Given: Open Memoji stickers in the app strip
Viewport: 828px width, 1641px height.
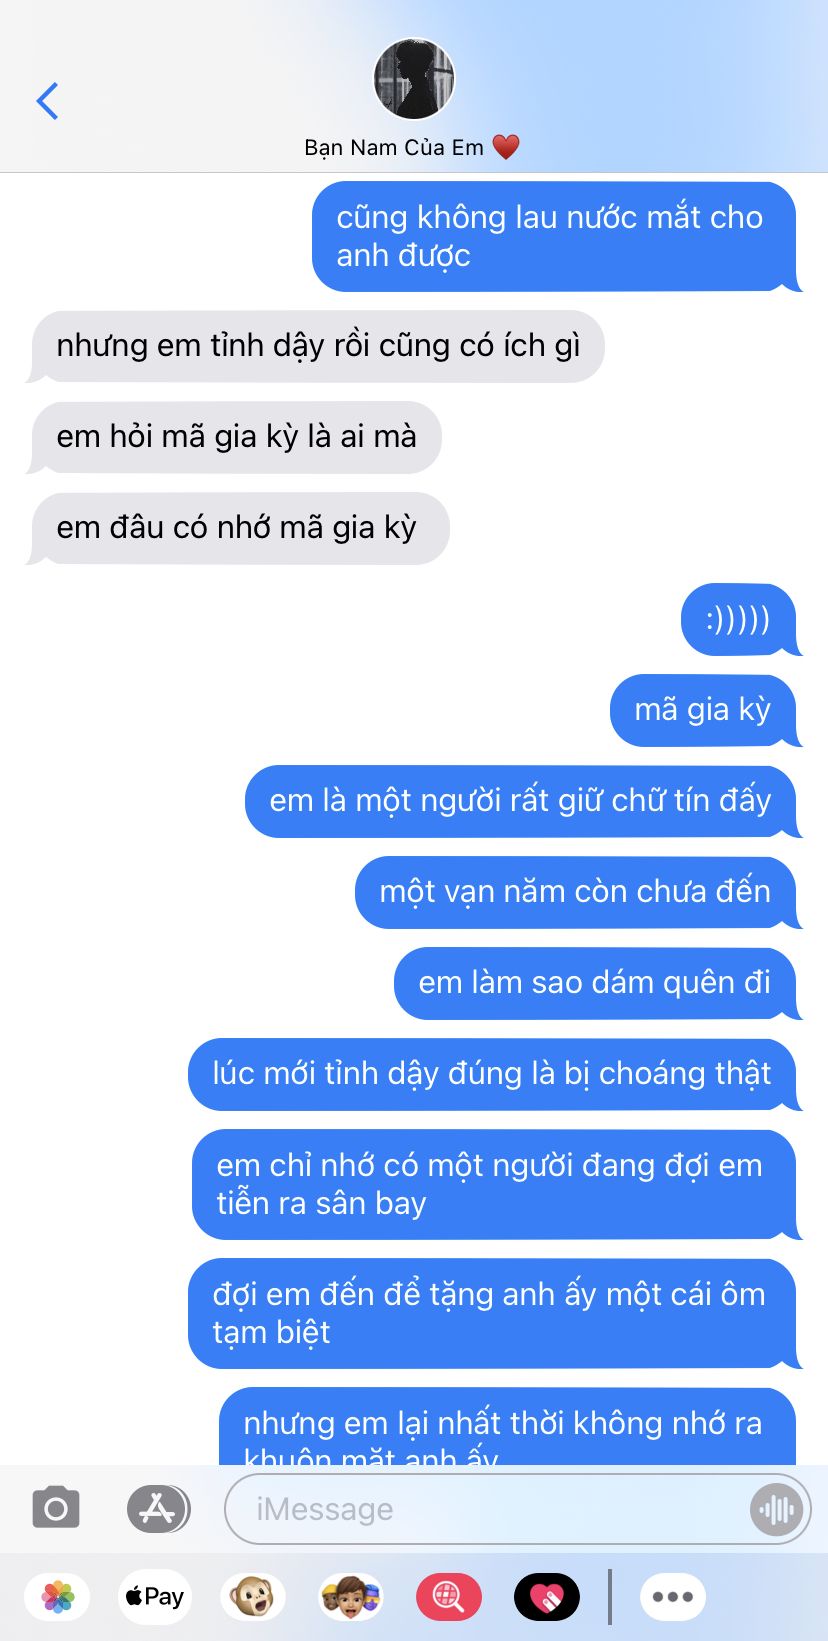Looking at the screenshot, I should pyautogui.click(x=350, y=1597).
